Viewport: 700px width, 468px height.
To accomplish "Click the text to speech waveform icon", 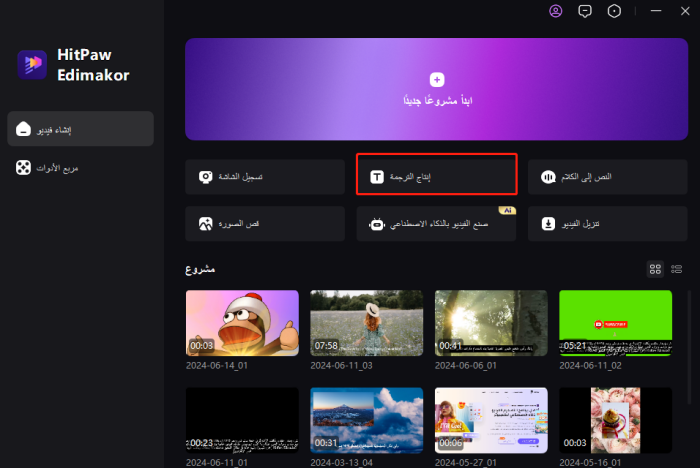I will coord(548,177).
